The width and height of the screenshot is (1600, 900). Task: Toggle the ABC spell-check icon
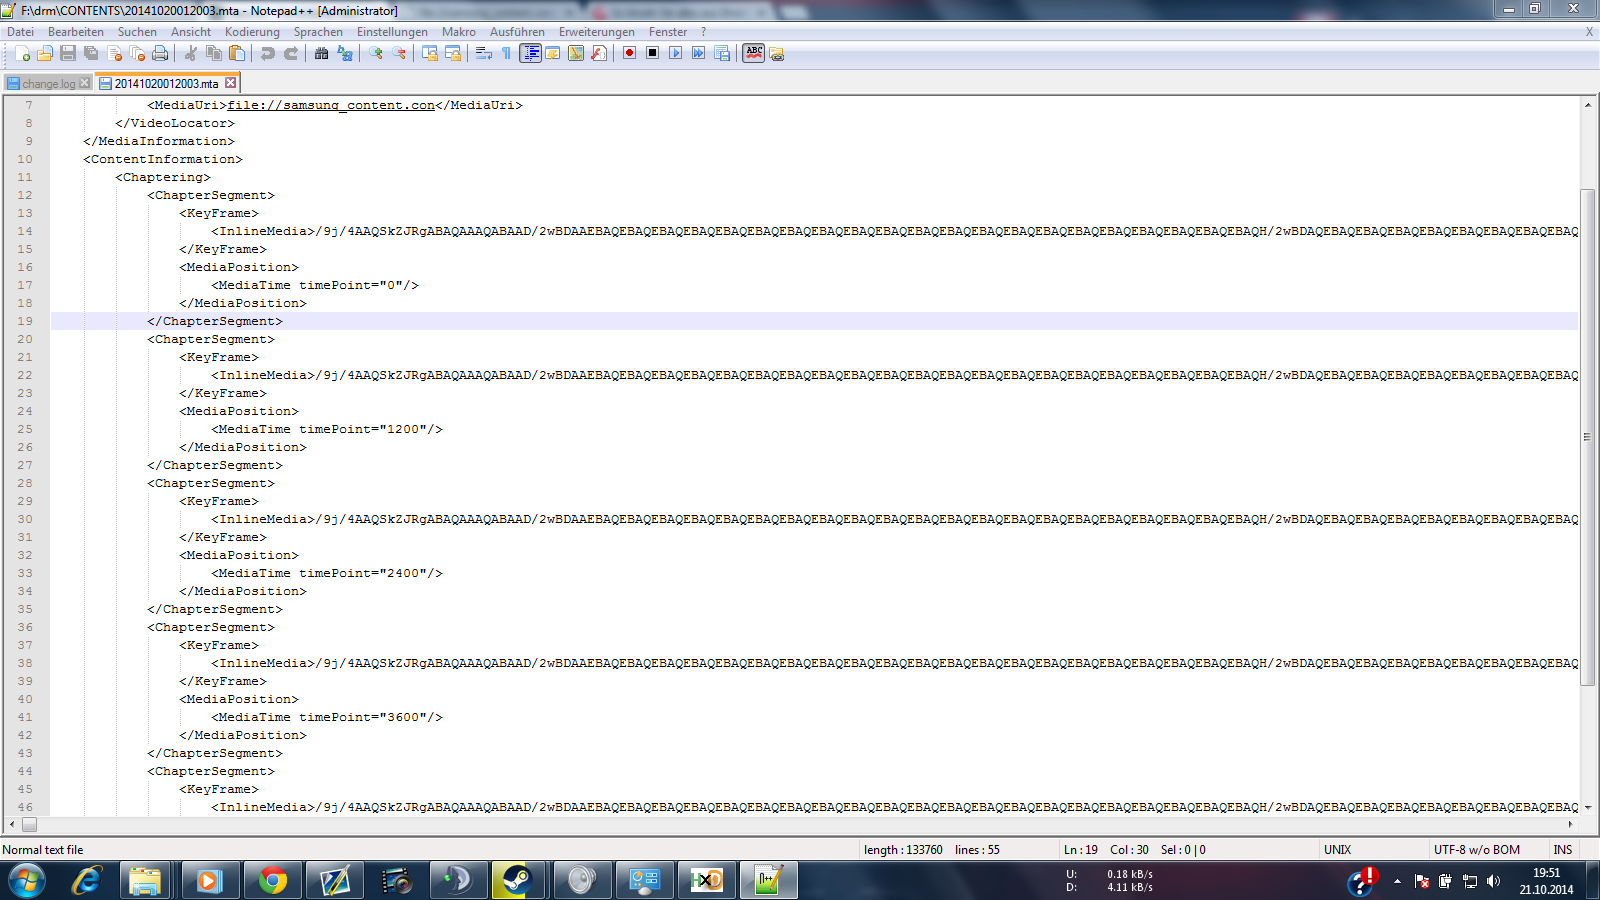[754, 53]
